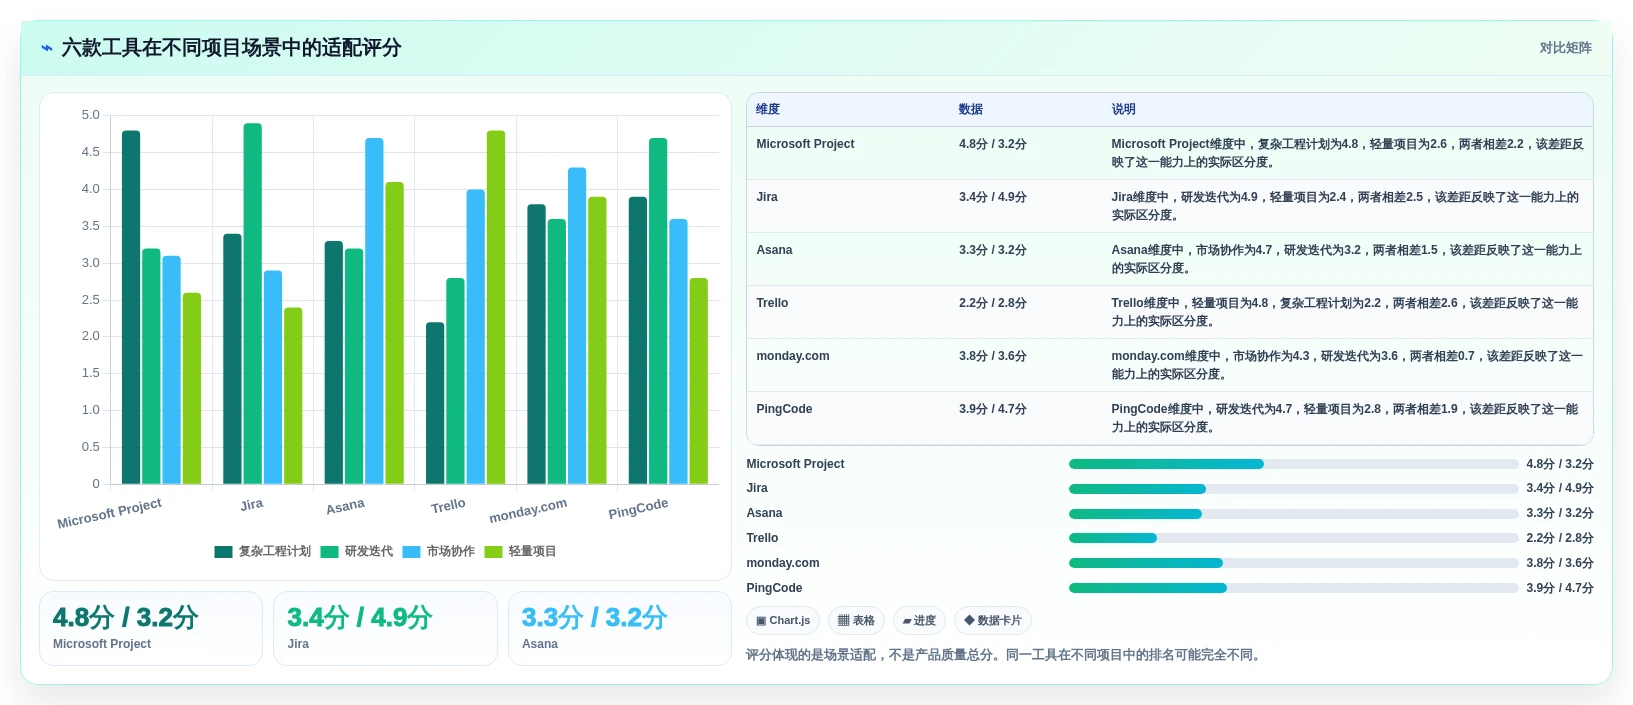Click the 维度 column header
Screen dimensions: 1633x705
point(768,110)
